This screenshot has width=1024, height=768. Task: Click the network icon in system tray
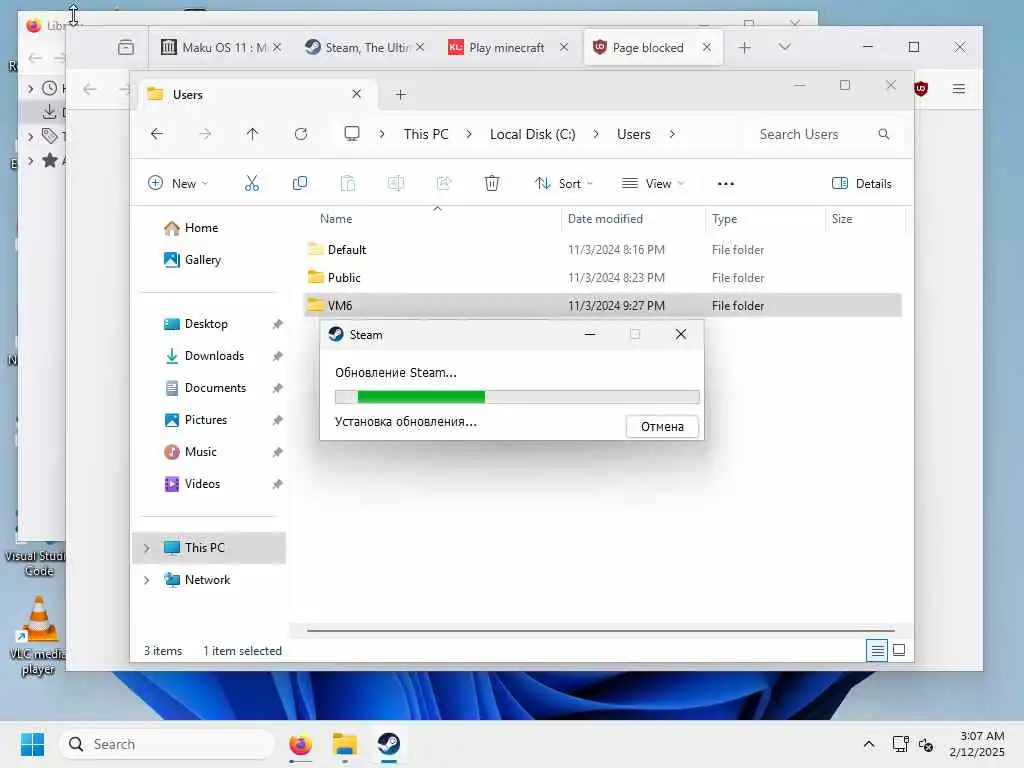coord(901,744)
